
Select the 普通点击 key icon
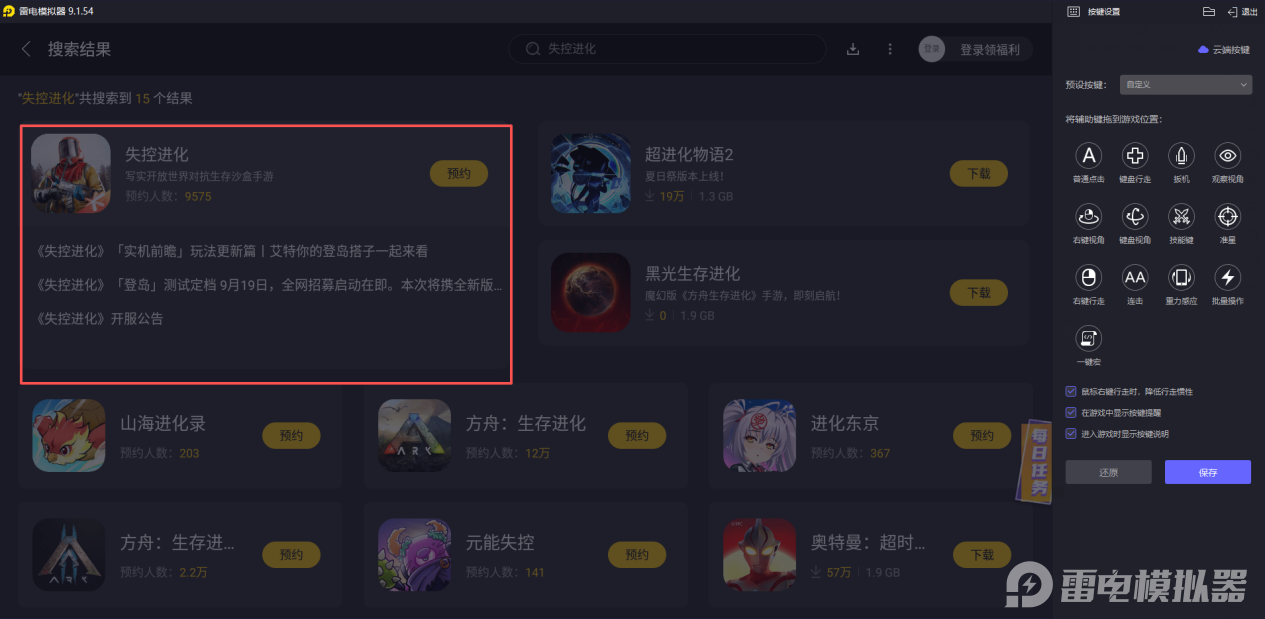pyautogui.click(x=1088, y=155)
